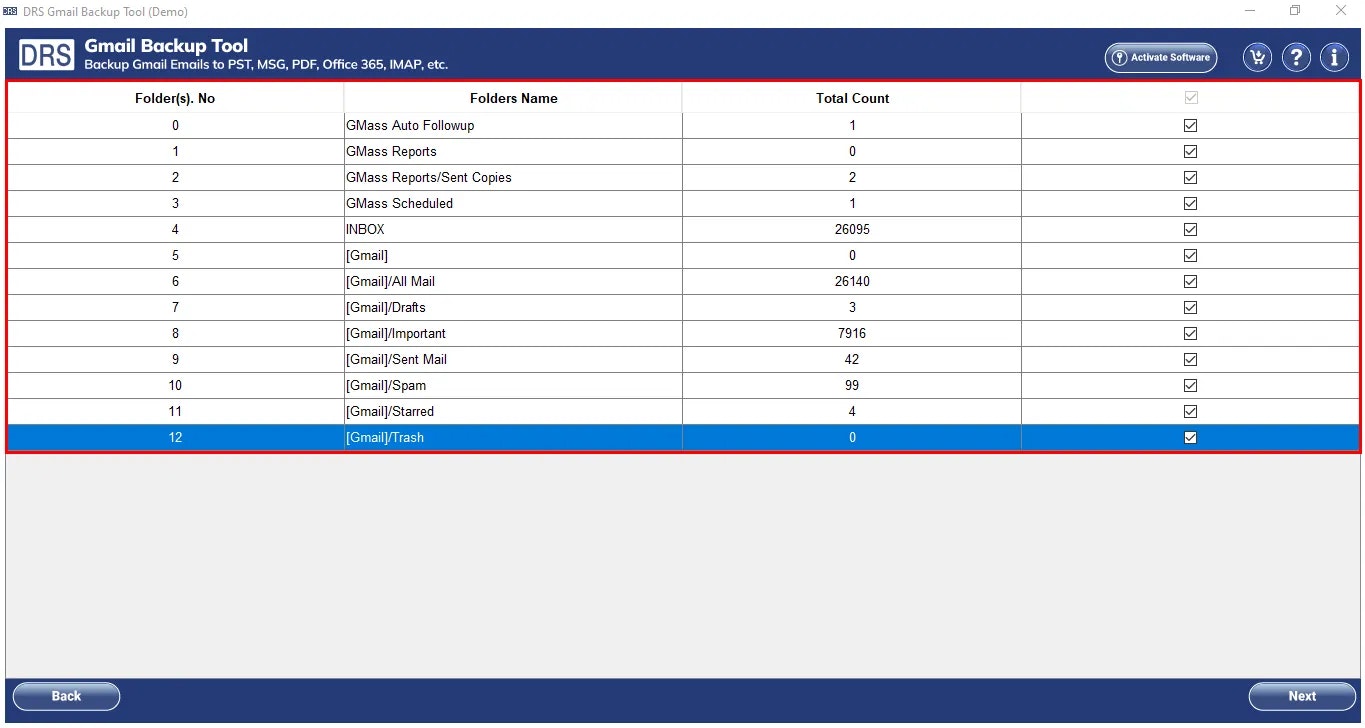Toggle checkbox for the [Gmail] folder row
Image resolution: width=1365 pixels, height=728 pixels.
coord(1190,255)
